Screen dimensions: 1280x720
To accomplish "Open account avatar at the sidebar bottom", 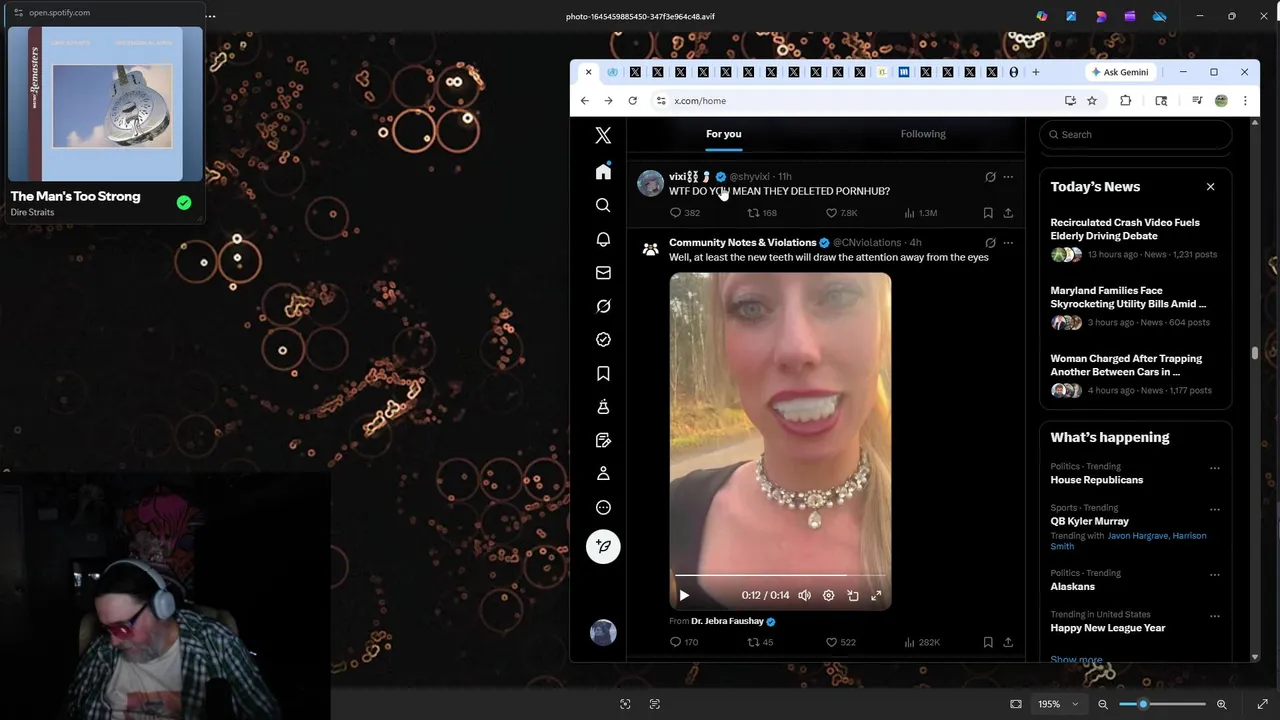I will click(x=603, y=632).
